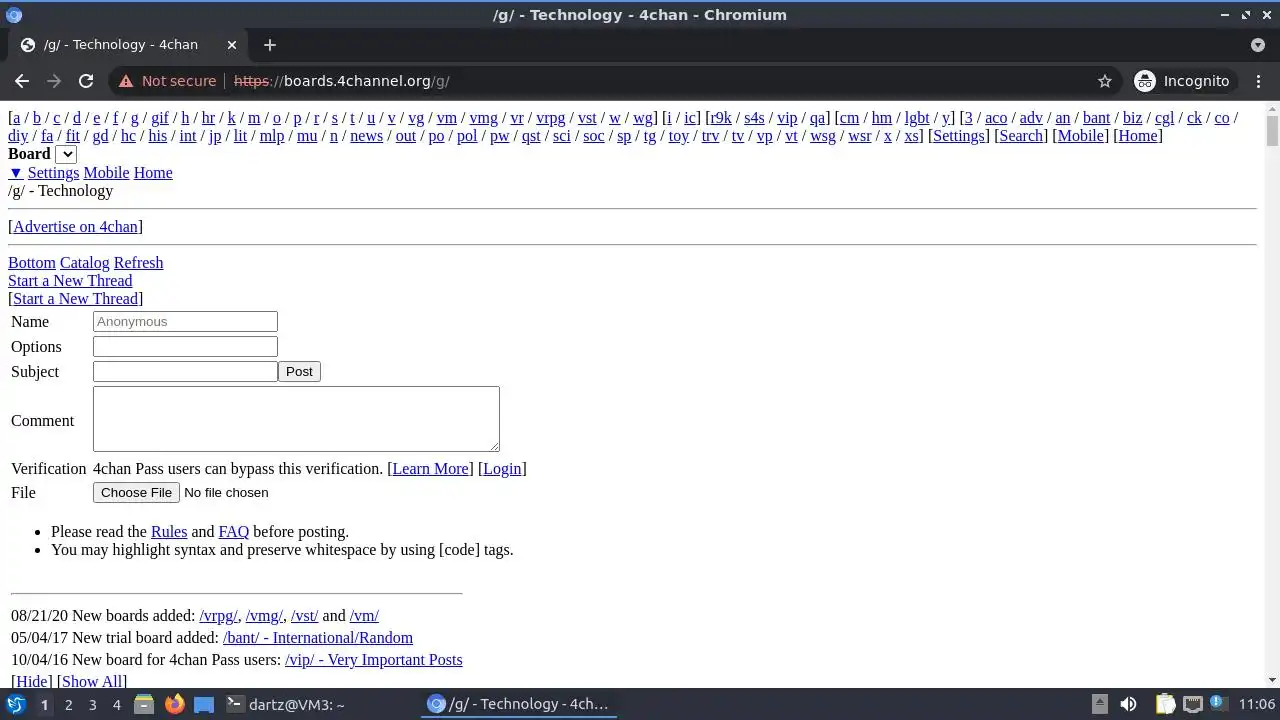Image resolution: width=1280 pixels, height=720 pixels.
Task: Open the bracketed Settings link in the board list
Action: 958,136
